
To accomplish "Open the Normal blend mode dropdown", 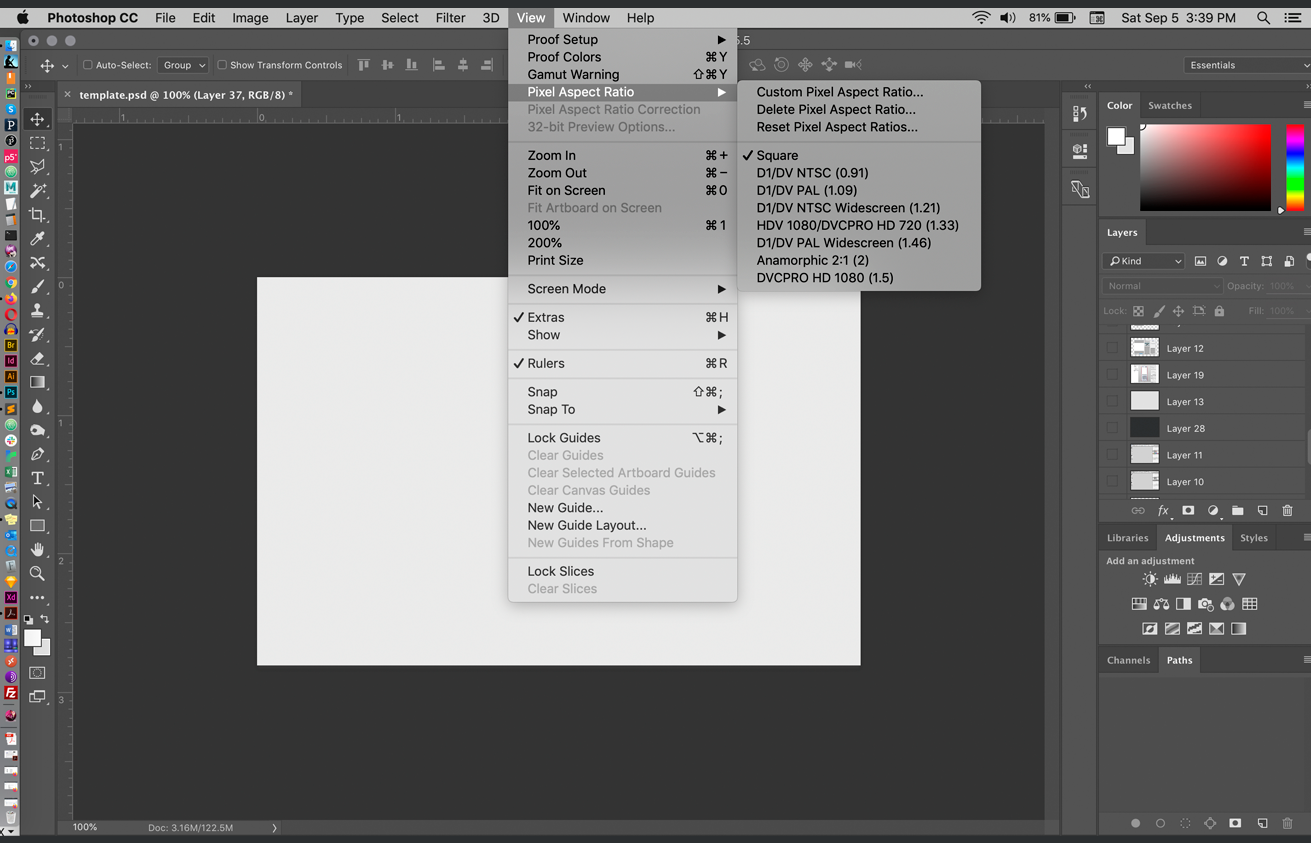I will [1162, 286].
